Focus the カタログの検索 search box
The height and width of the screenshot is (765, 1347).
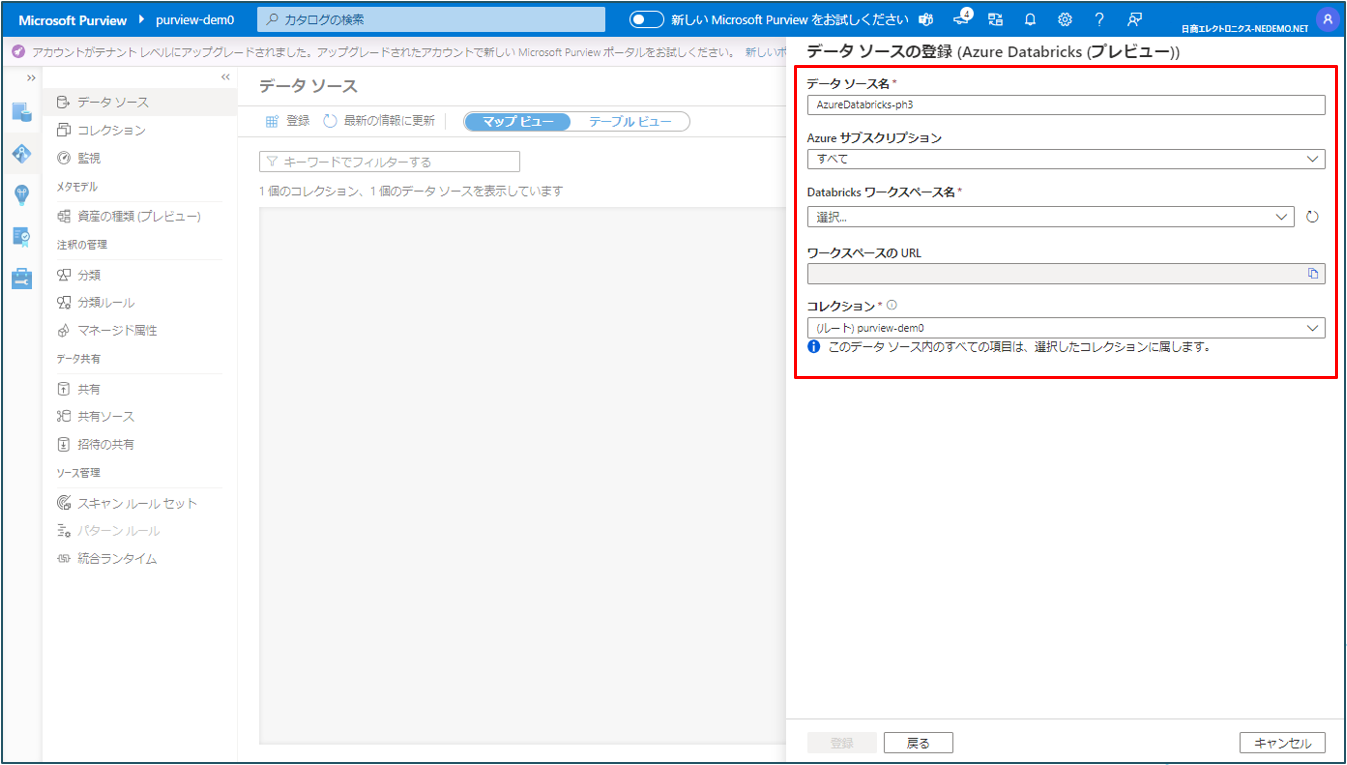click(x=431, y=20)
